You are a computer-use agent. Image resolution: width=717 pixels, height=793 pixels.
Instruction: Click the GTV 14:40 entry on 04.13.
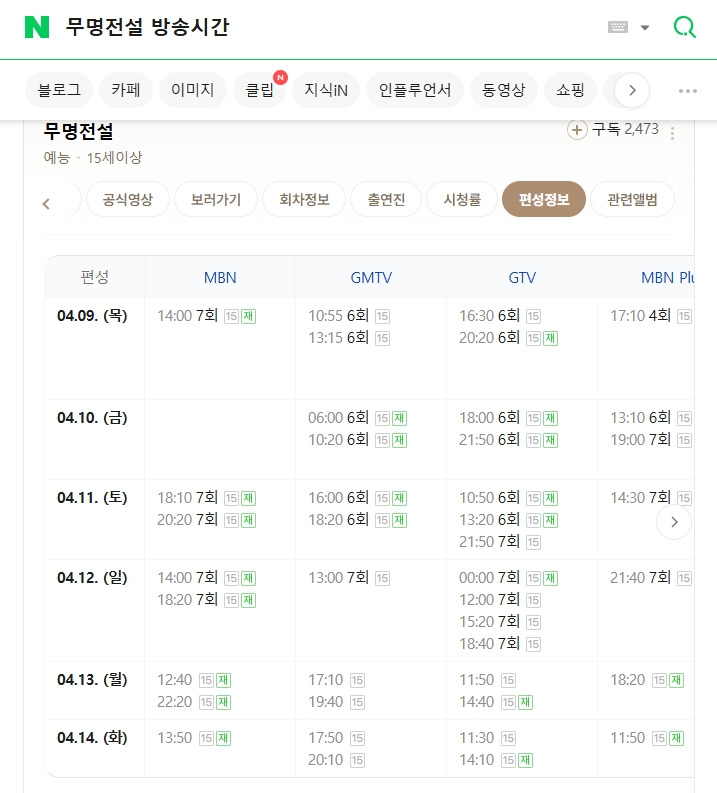[x=496, y=702]
